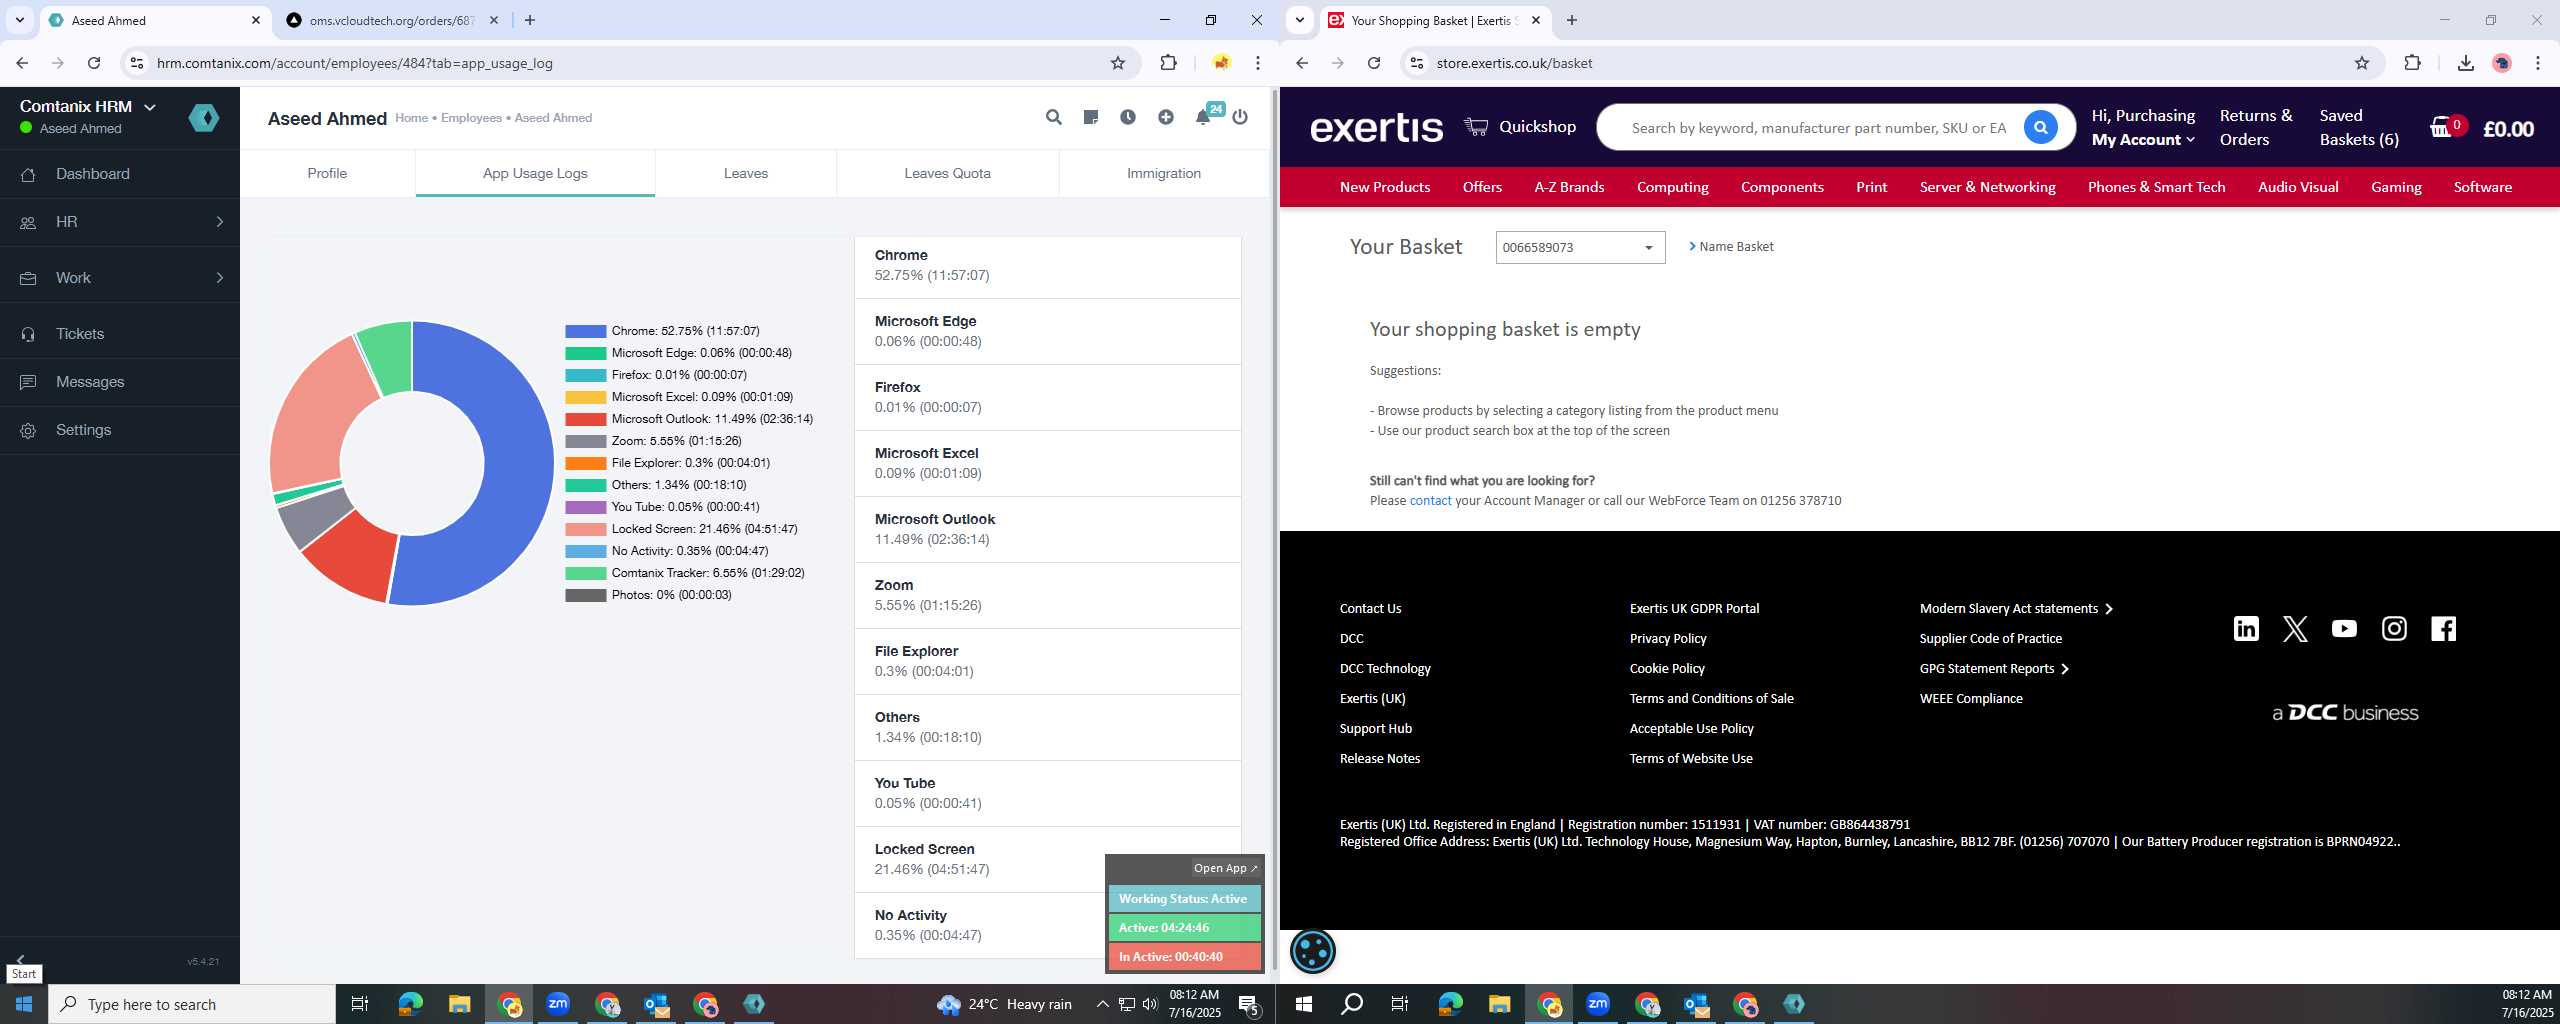Open the shopping basket cart icon on Exertis
Screen dimensions: 2560x1024
coord(2441,128)
